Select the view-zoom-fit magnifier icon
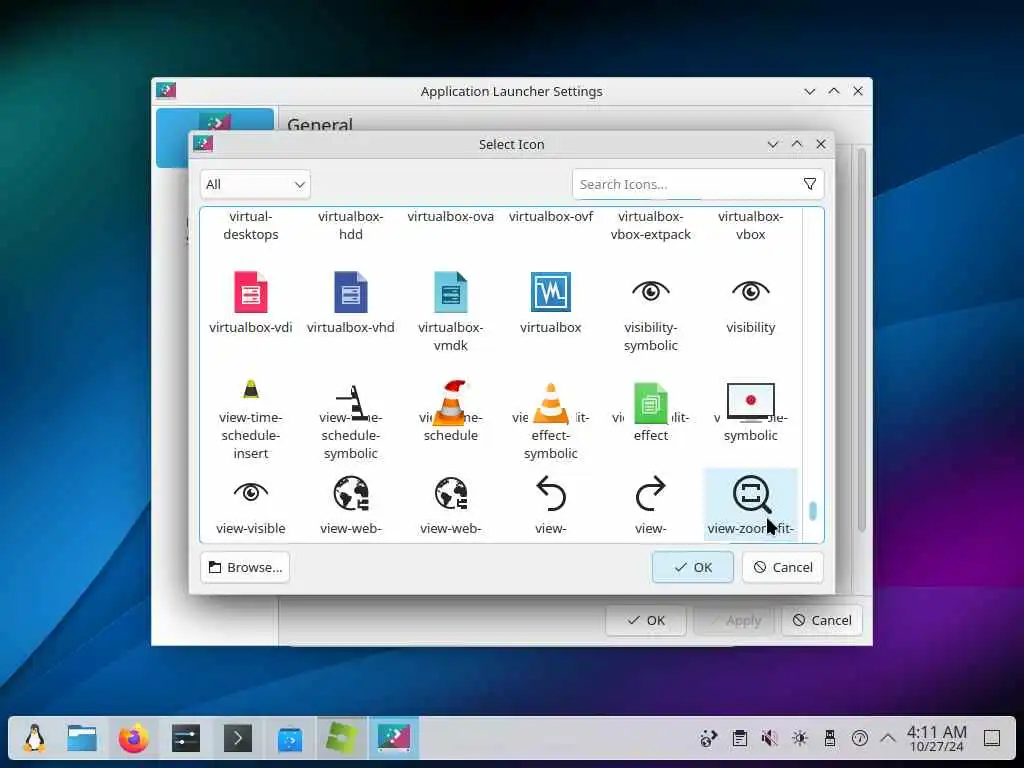Image resolution: width=1024 pixels, height=768 pixels. coord(751,494)
